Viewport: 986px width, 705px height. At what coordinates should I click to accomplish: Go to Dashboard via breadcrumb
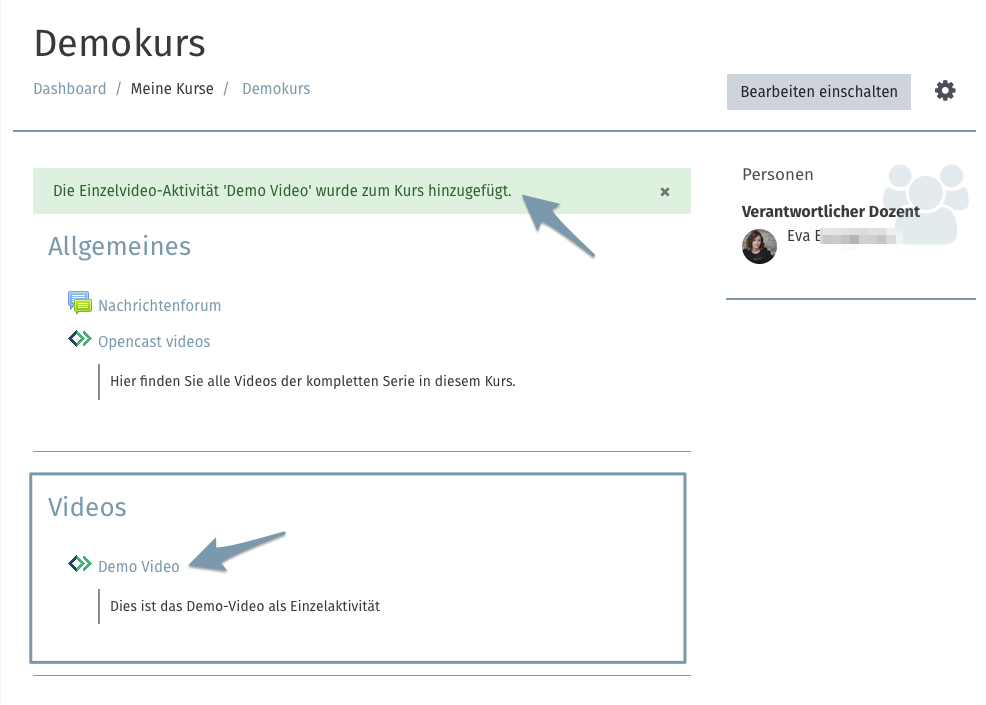70,89
